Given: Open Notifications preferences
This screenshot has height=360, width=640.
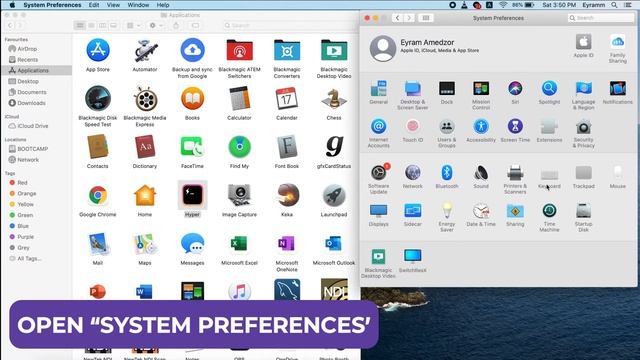Looking at the screenshot, I should click(x=618, y=92).
